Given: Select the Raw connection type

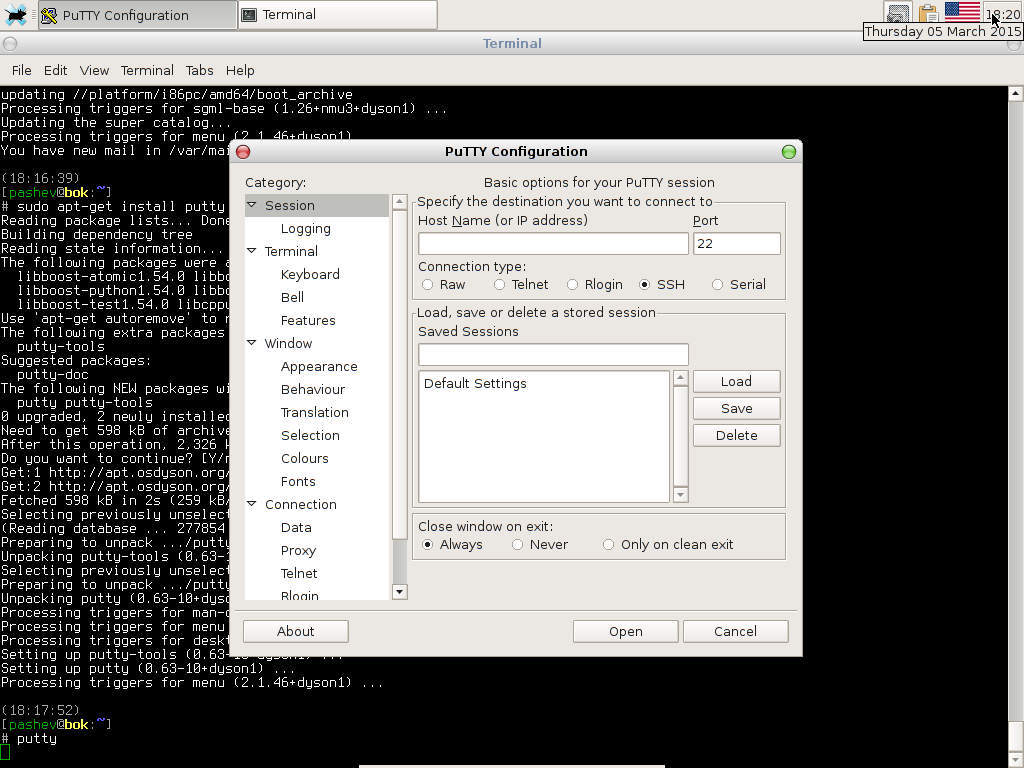Looking at the screenshot, I should 427,285.
